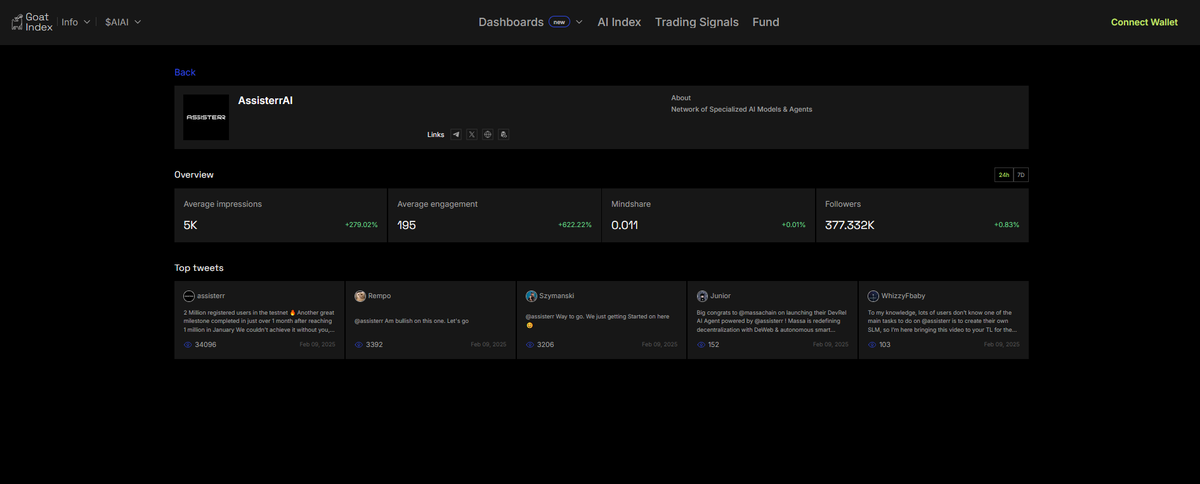Open the website globe link icon
1200x484 pixels.
tap(488, 134)
